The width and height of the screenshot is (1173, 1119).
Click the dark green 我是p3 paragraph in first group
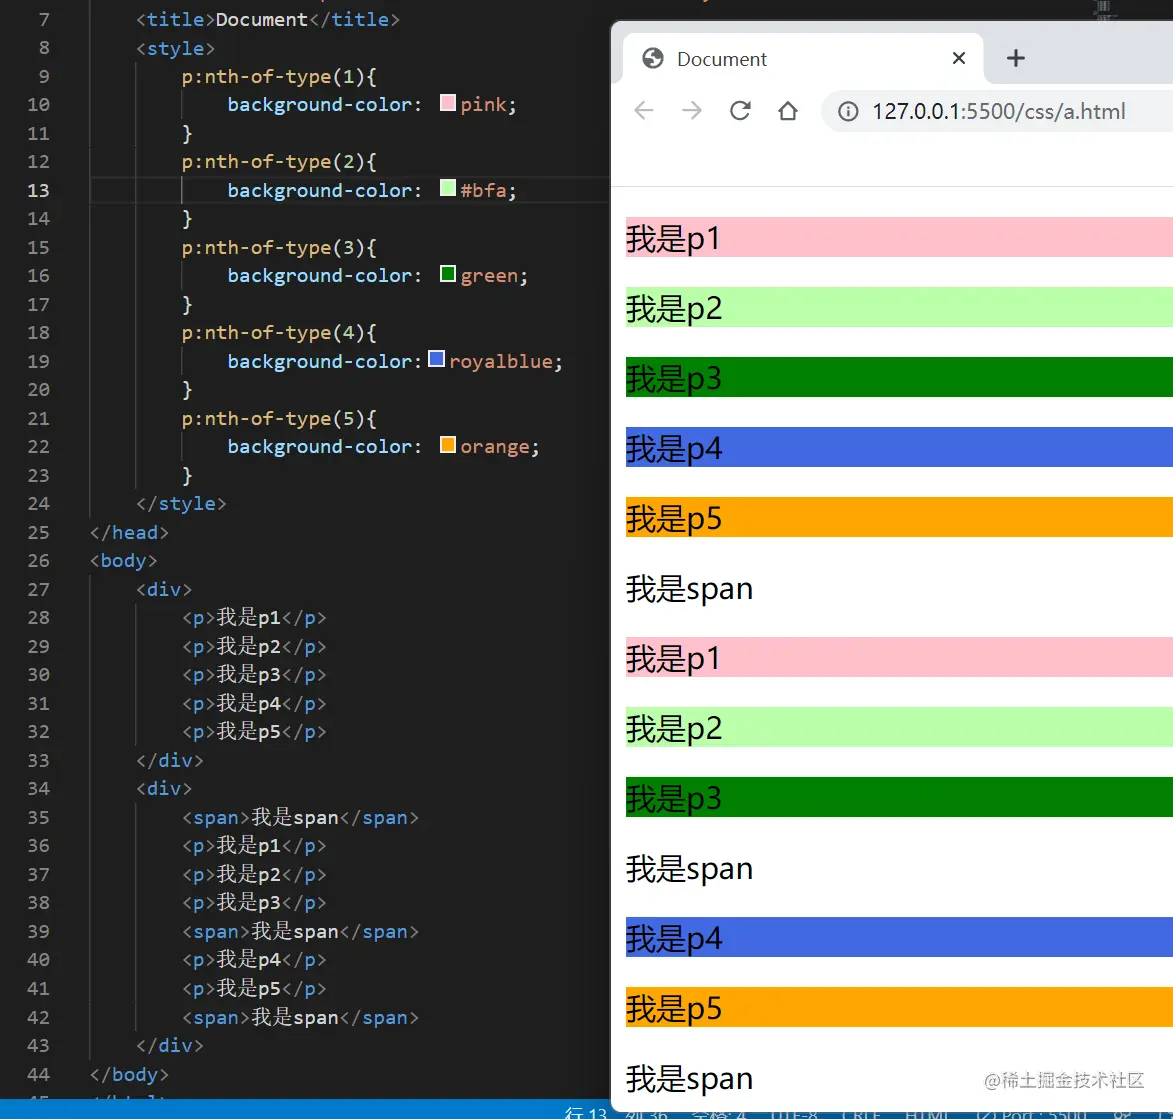[899, 377]
